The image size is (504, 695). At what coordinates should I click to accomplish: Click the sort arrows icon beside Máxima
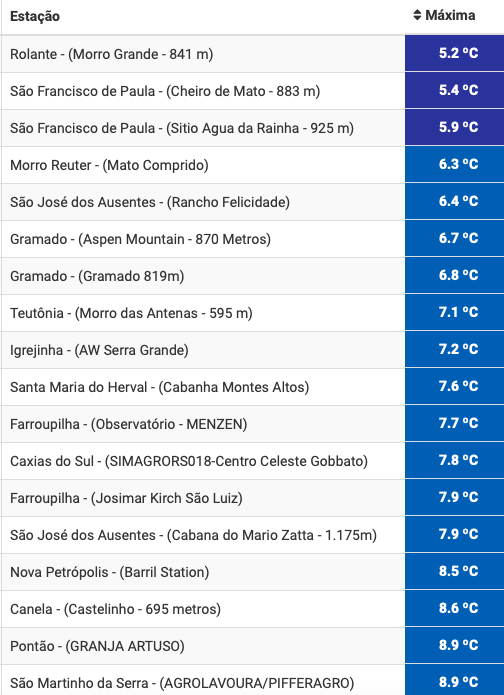[x=417, y=16]
